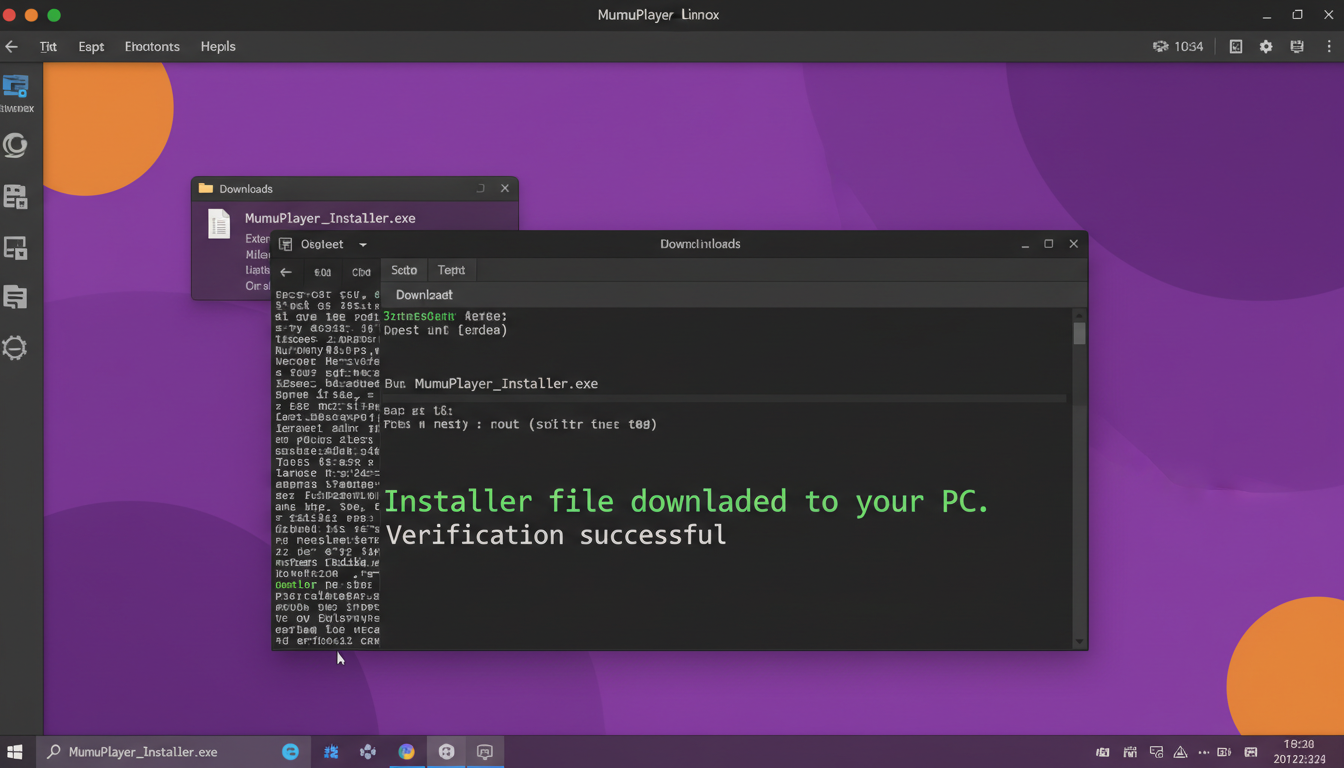Click the Downlaadt header label

[424, 295]
